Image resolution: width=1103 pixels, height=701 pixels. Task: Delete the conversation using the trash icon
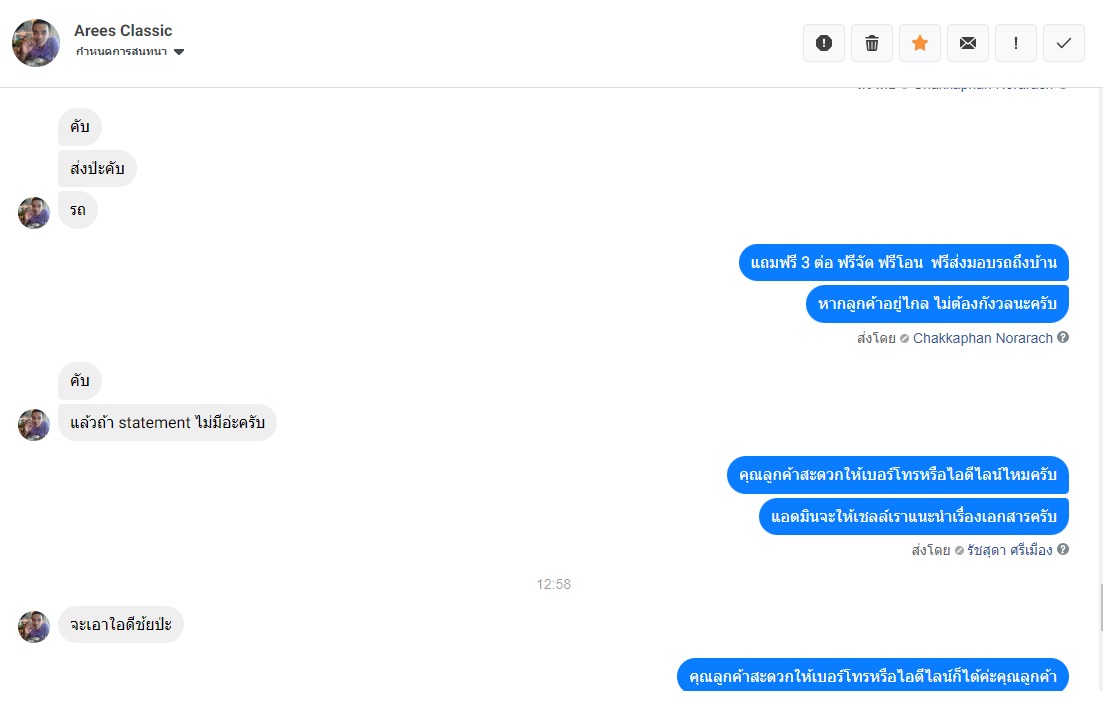872,43
